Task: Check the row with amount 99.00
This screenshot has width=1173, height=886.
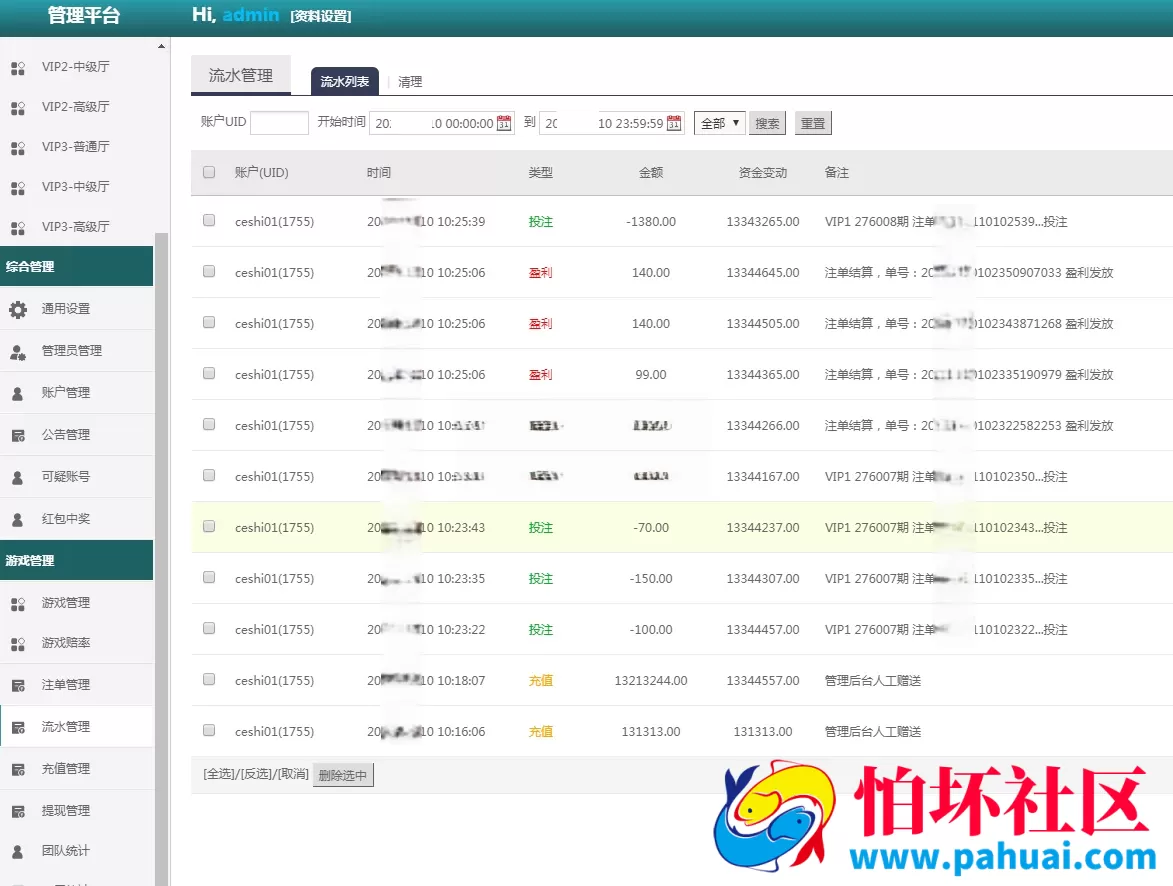Action: pos(209,373)
